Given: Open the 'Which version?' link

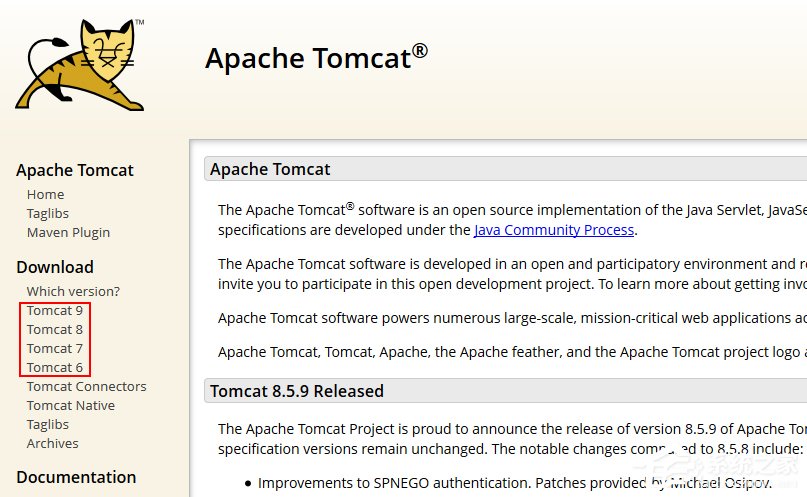Looking at the screenshot, I should [x=73, y=291].
